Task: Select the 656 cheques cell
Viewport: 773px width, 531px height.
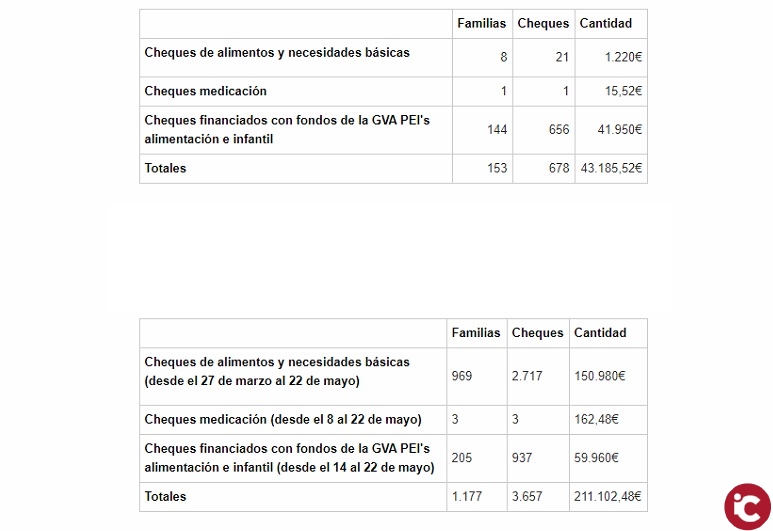Action: point(559,130)
